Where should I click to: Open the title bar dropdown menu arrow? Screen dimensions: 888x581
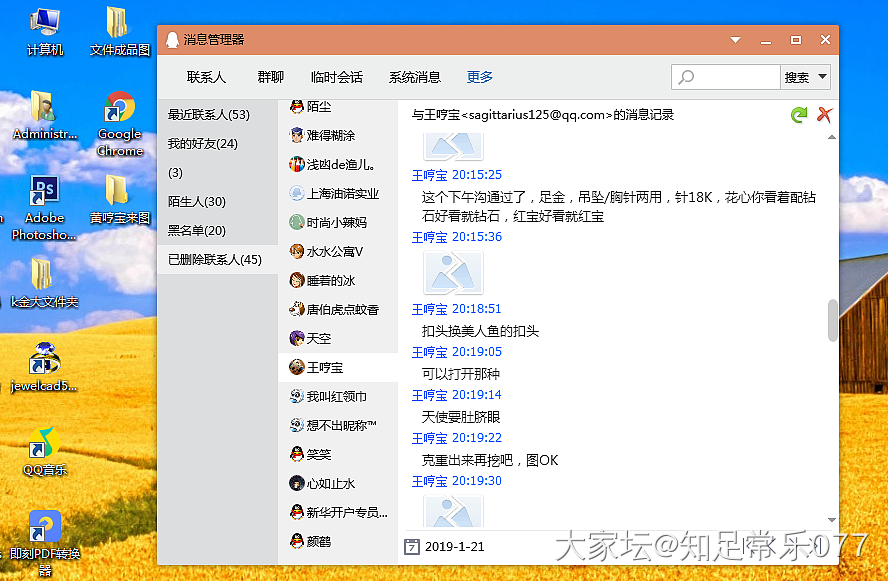(x=736, y=40)
